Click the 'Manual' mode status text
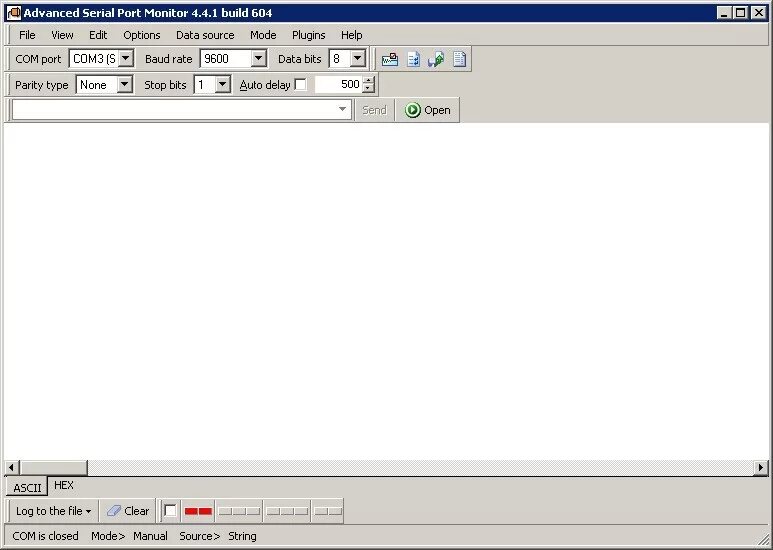This screenshot has width=773, height=550. (x=150, y=536)
